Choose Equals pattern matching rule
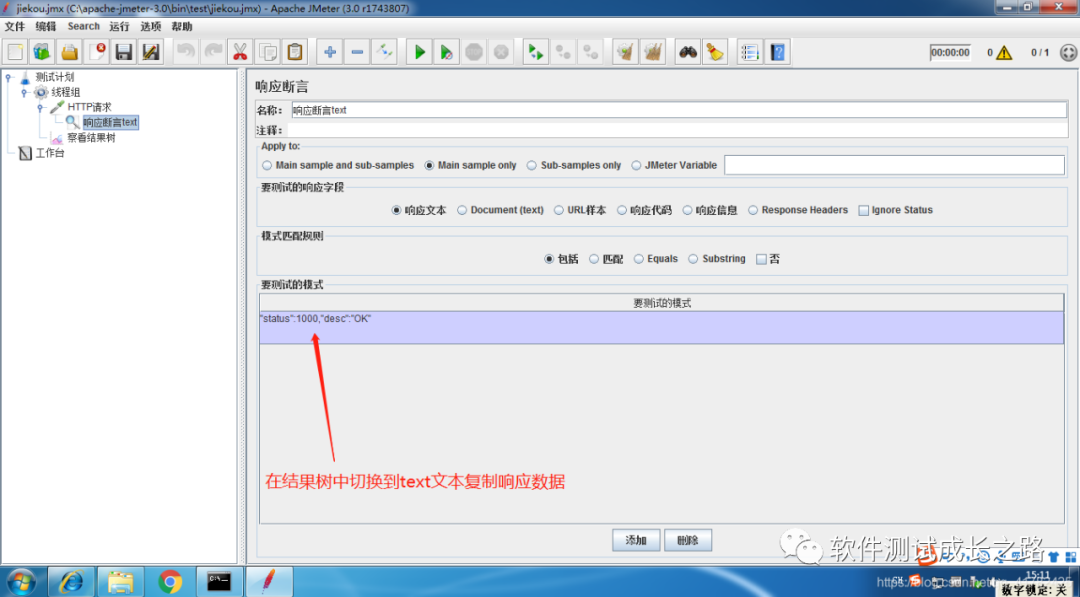The width and height of the screenshot is (1080, 597). pos(655,259)
